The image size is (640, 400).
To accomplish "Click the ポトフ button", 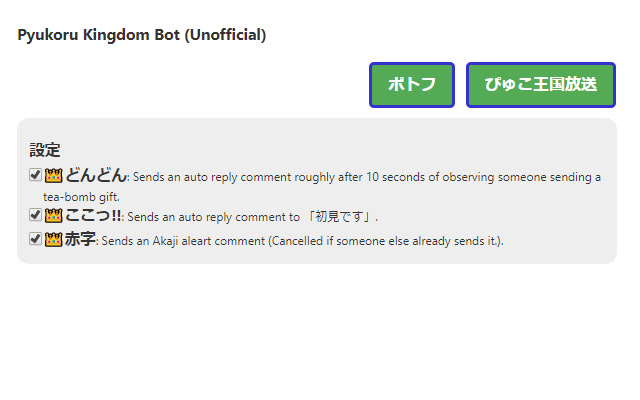I will click(x=412, y=85).
